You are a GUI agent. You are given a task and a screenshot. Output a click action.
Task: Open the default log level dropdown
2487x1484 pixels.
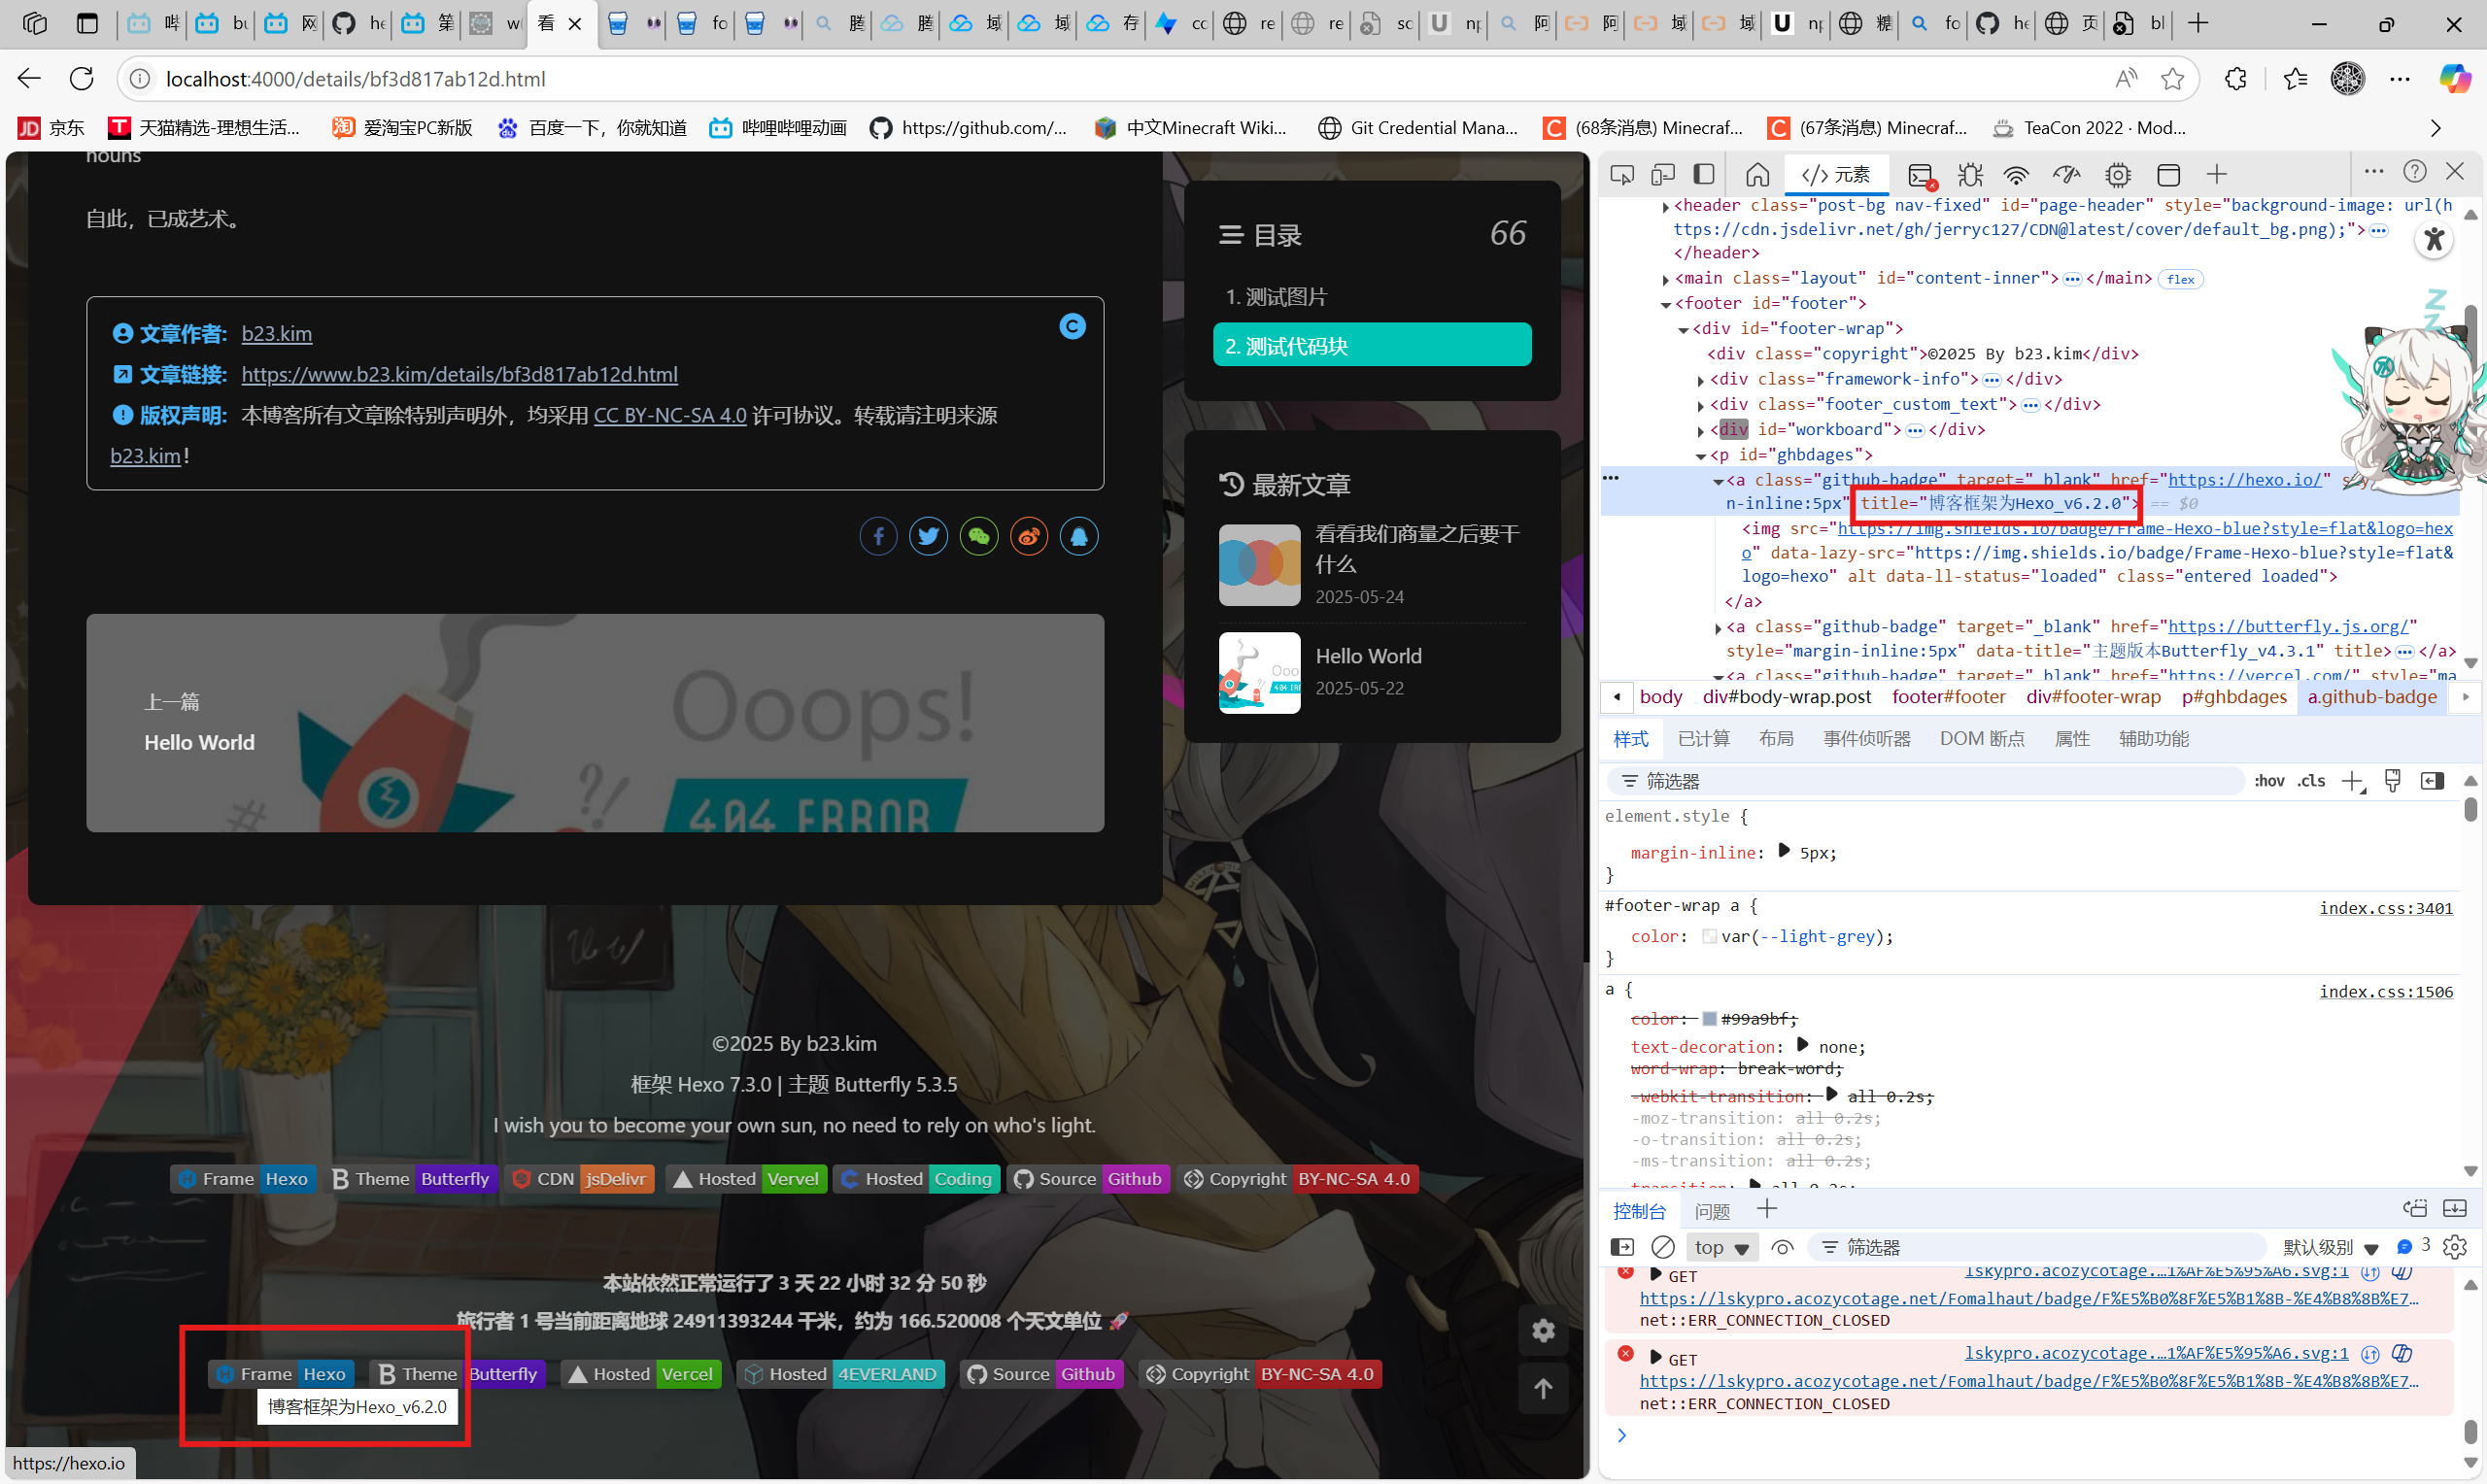2329,1247
